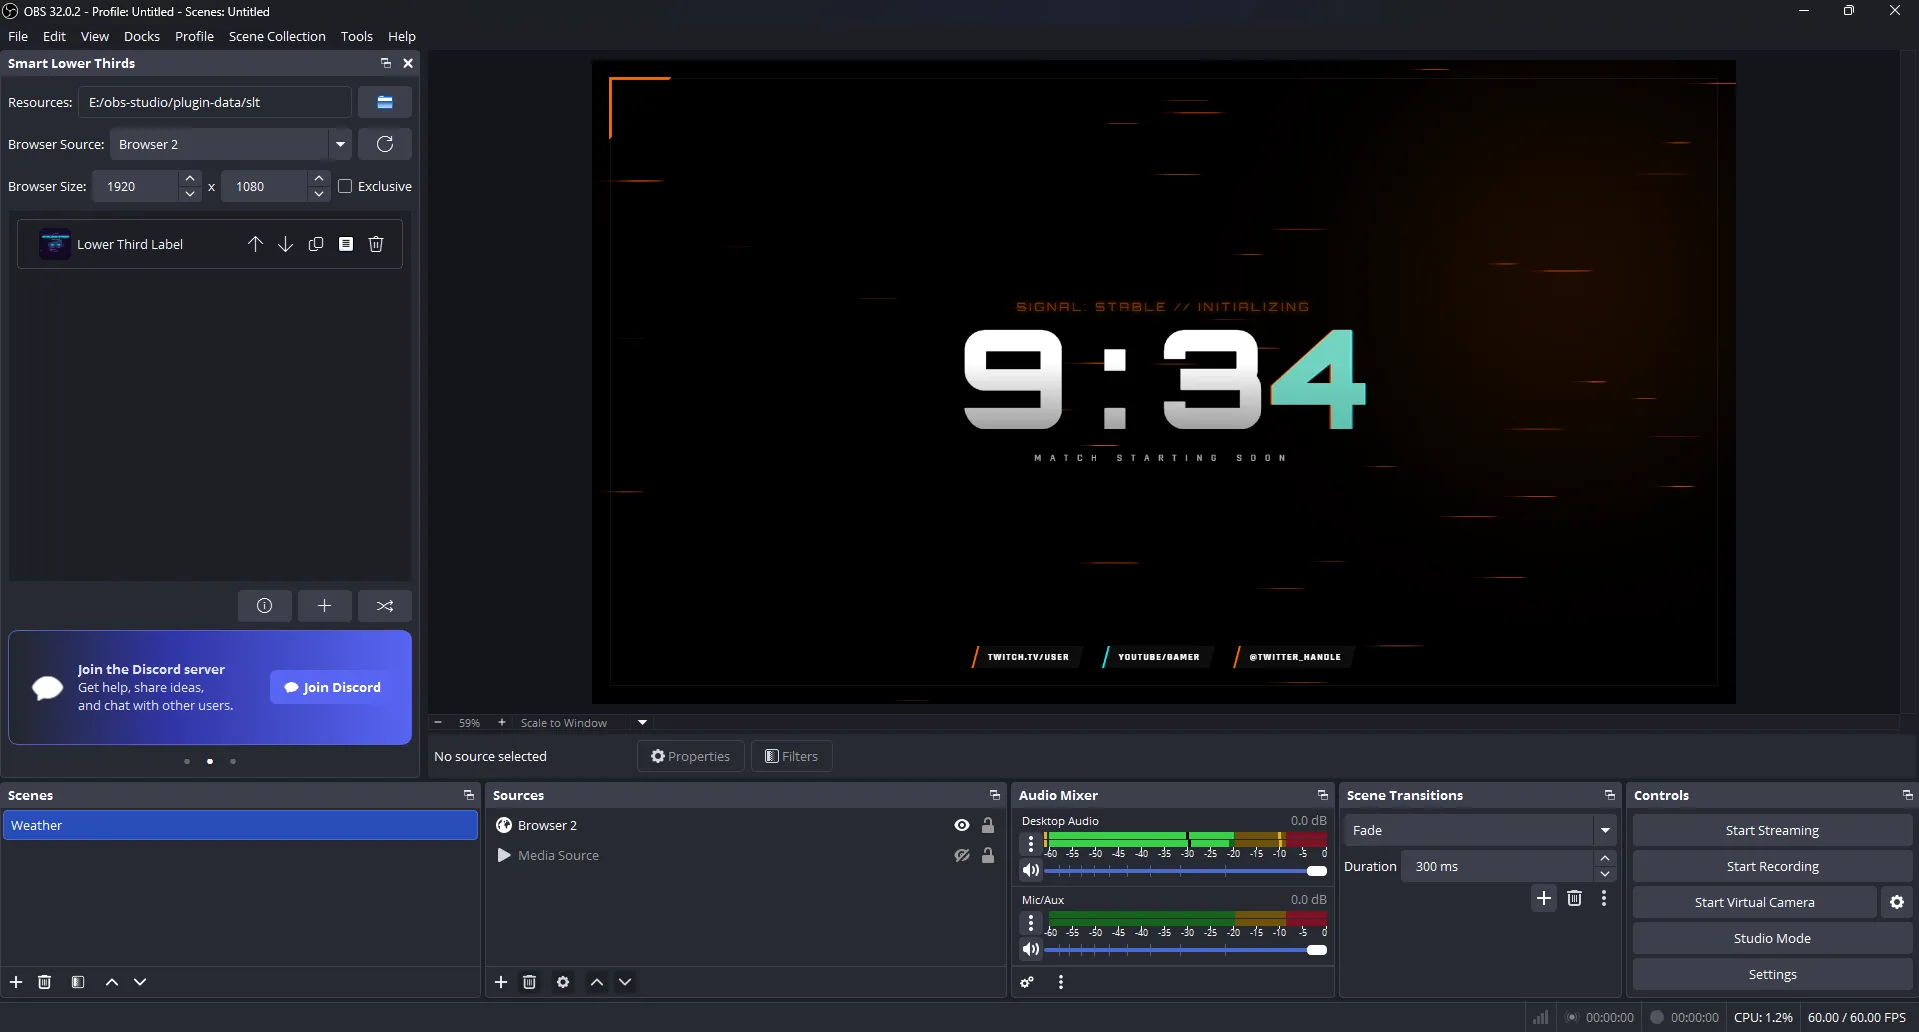The image size is (1919, 1032).
Task: Open Media Source properties gear
Action: (x=563, y=982)
